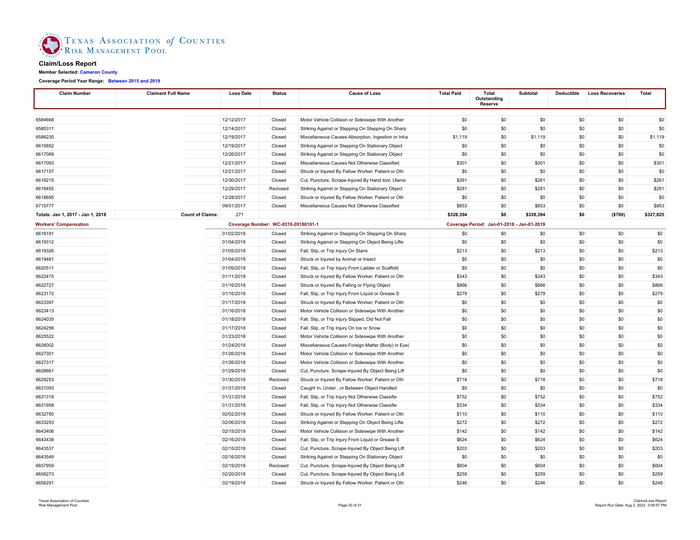This screenshot has width=700, height=540.
Task: Click the $327,625 grand total
Action: click(x=654, y=215)
